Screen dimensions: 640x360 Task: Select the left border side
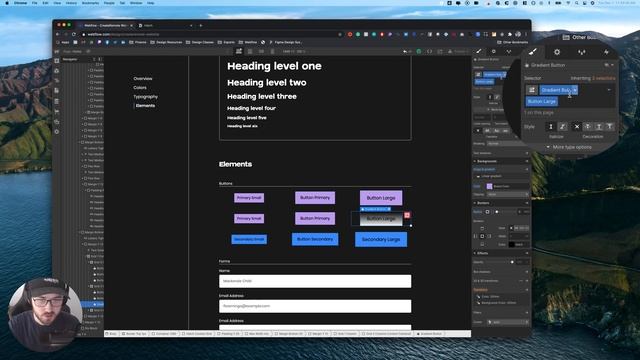click(475, 236)
